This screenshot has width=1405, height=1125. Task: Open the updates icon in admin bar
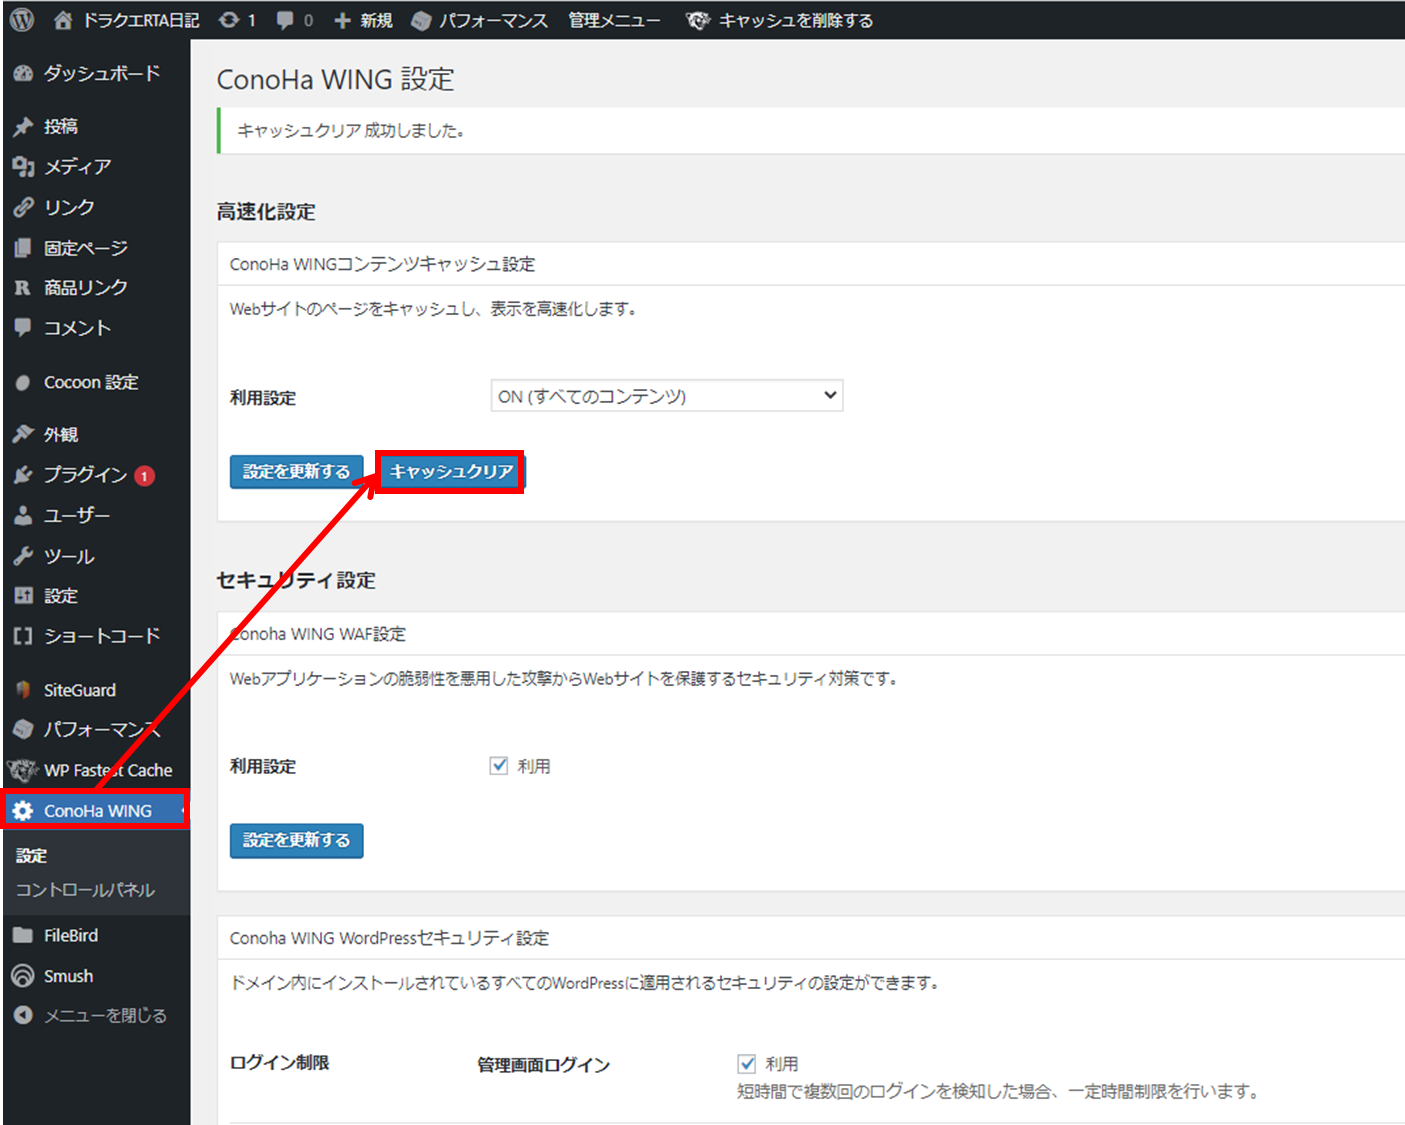230,20
